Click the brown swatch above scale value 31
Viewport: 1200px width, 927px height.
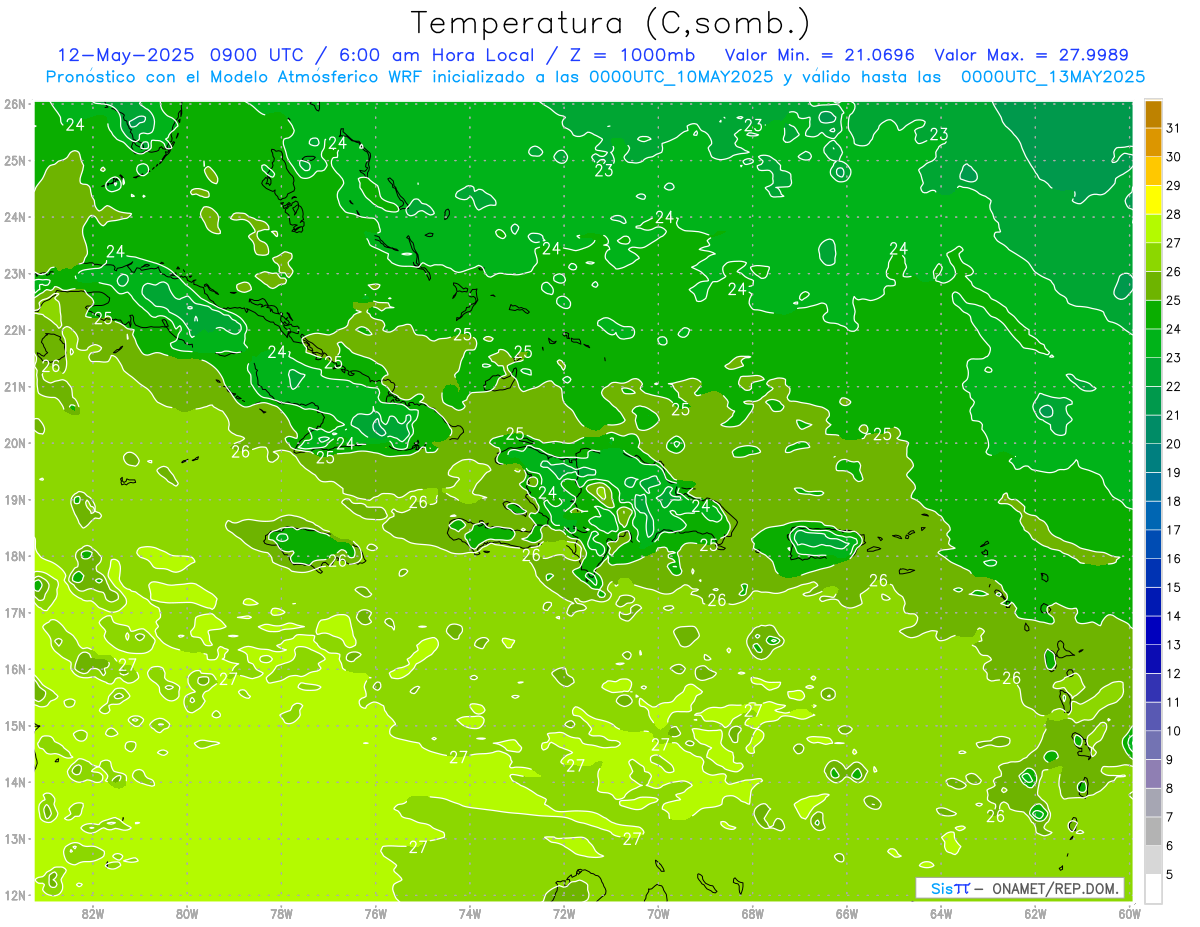tap(1153, 114)
